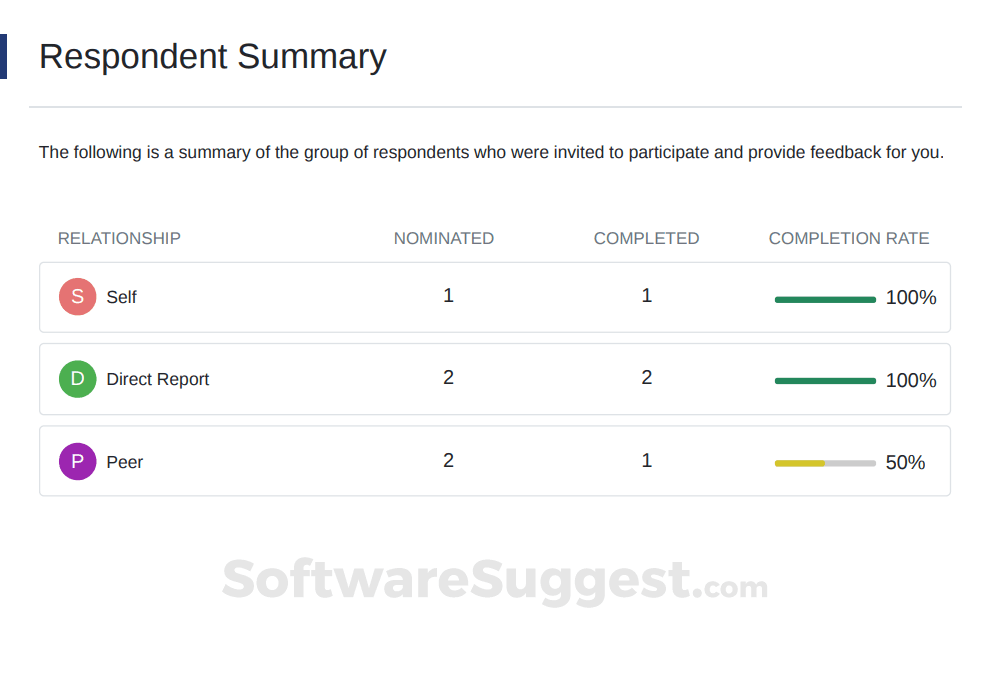Click the Relationship column header
Screen dimensions: 989x677
pyautogui.click(x=119, y=238)
